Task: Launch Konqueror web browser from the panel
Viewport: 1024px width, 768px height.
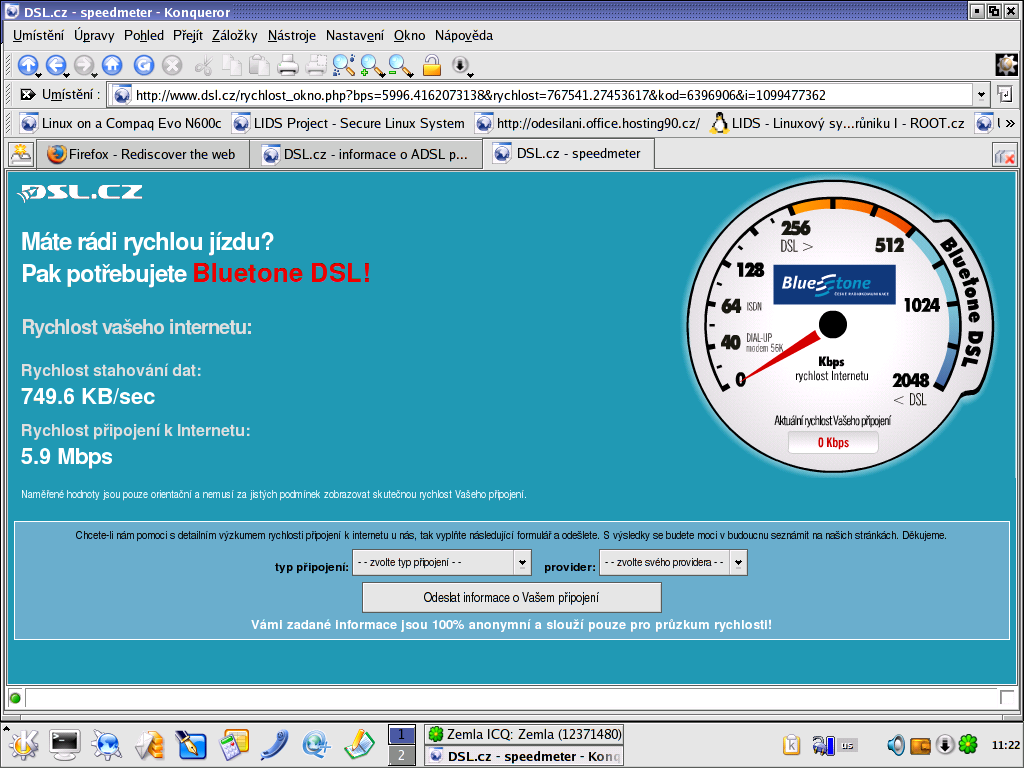Action: coord(106,744)
